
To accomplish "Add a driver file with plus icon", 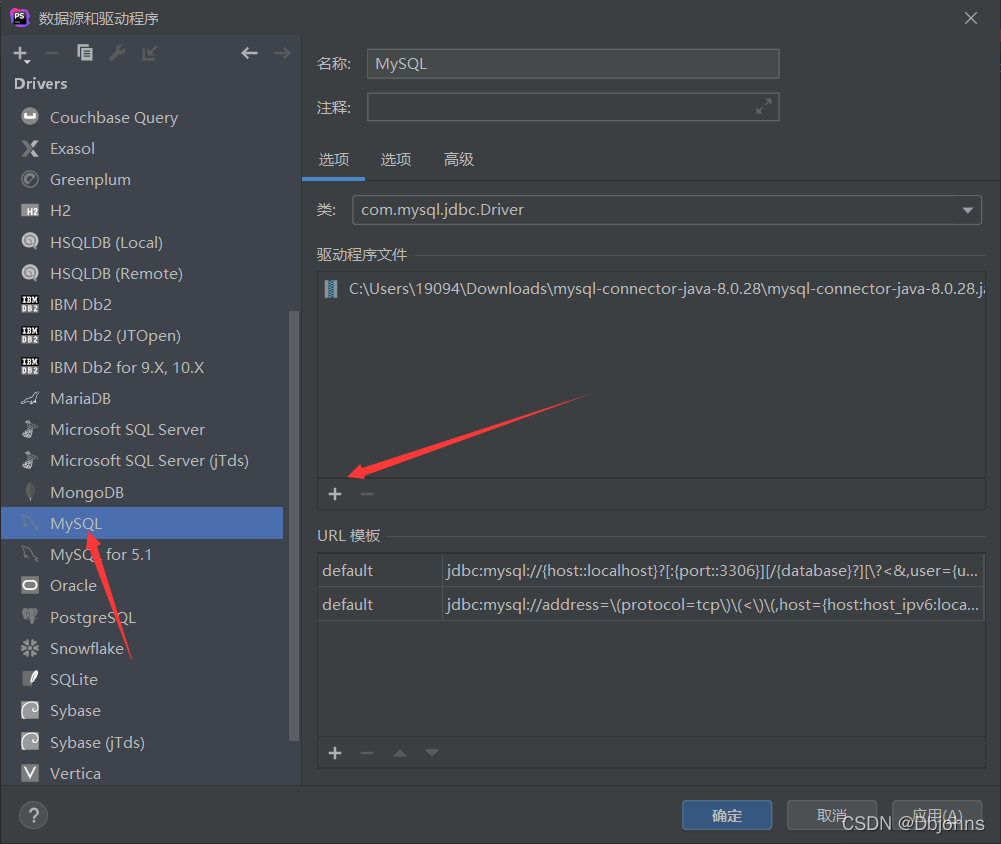I will (335, 494).
